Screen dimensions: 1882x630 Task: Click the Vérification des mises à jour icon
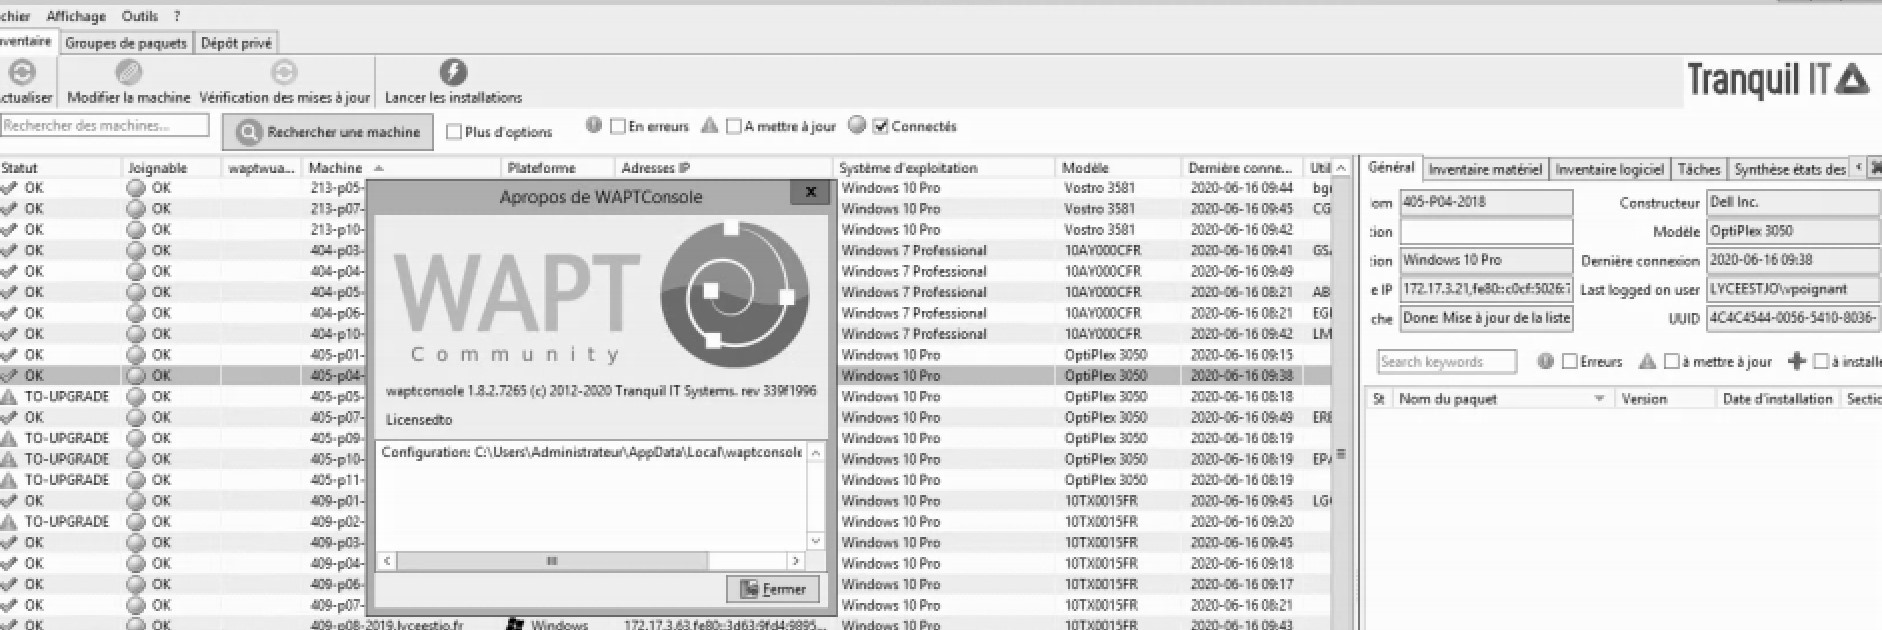click(x=284, y=73)
